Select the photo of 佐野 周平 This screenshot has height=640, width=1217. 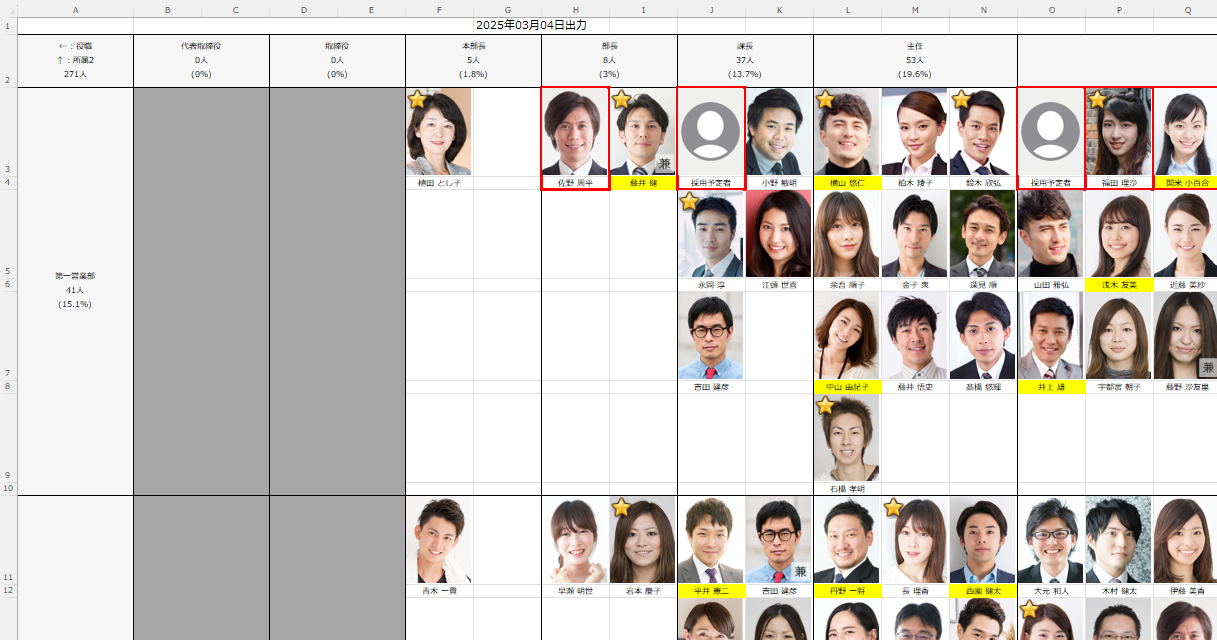pos(575,131)
